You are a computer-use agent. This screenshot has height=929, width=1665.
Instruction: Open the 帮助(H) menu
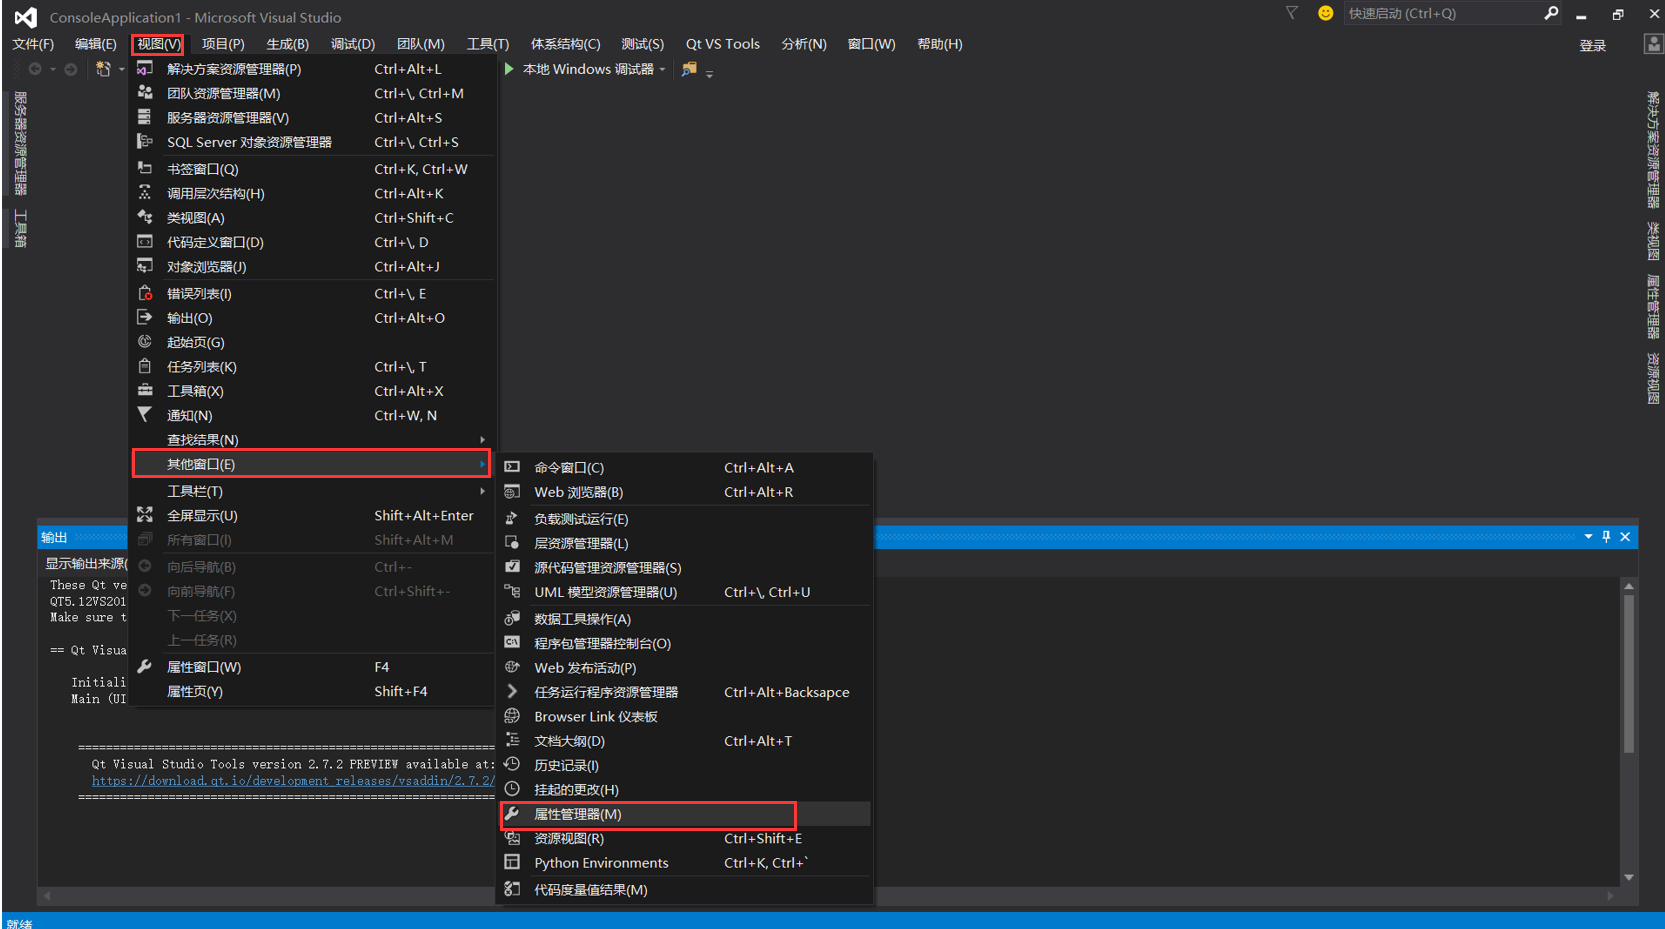(940, 44)
